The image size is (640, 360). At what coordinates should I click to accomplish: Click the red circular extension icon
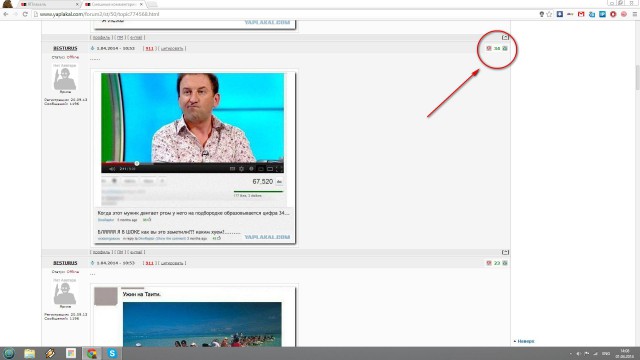[613, 14]
